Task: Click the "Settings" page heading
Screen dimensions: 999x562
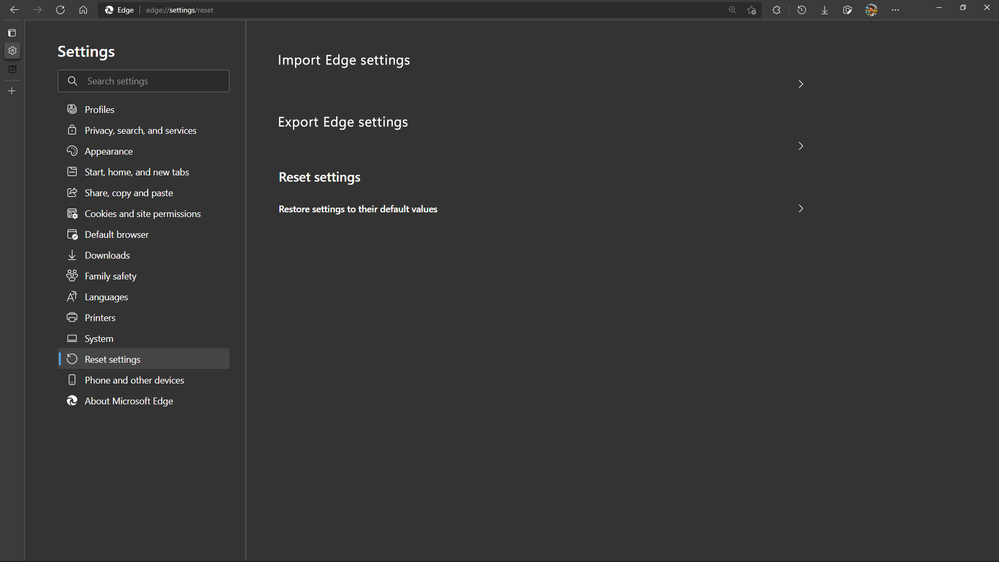Action: [86, 52]
